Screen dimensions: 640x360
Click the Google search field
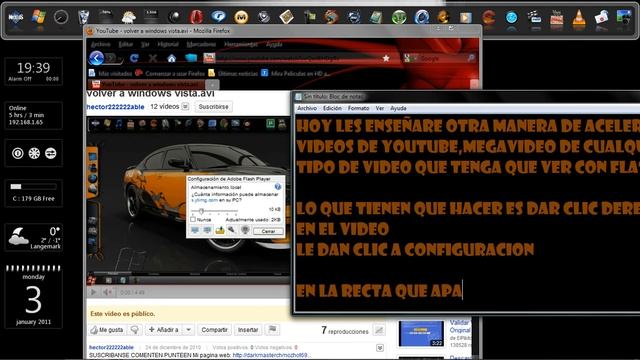point(441,58)
